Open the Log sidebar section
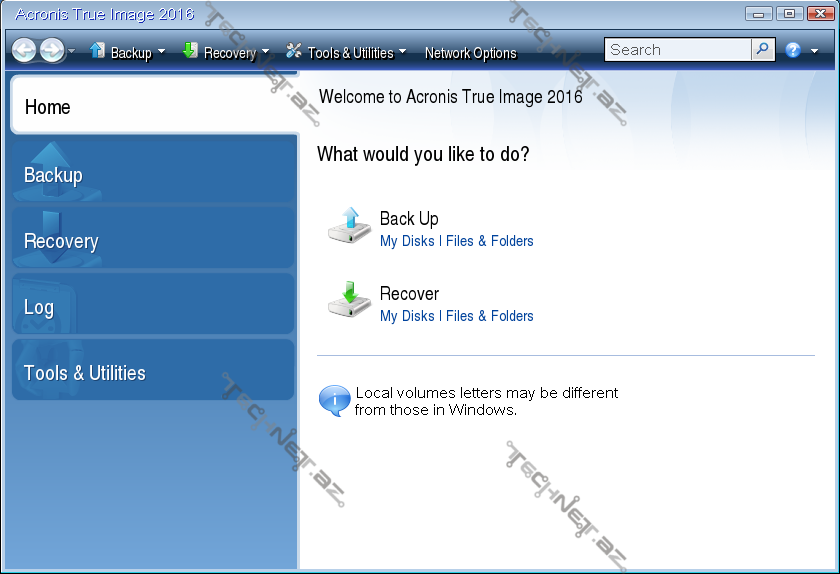The image size is (840, 574). pyautogui.click(x=153, y=307)
